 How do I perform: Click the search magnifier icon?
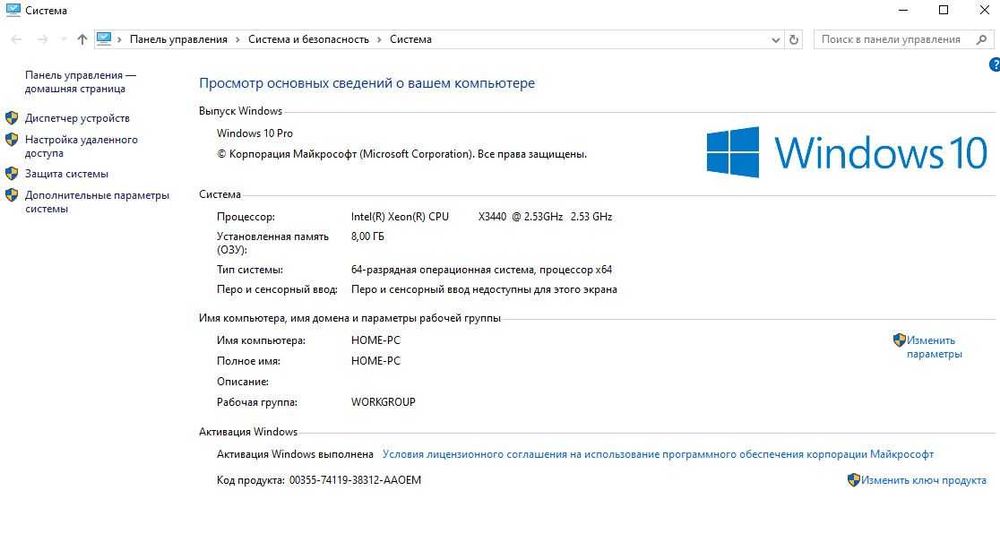point(982,40)
